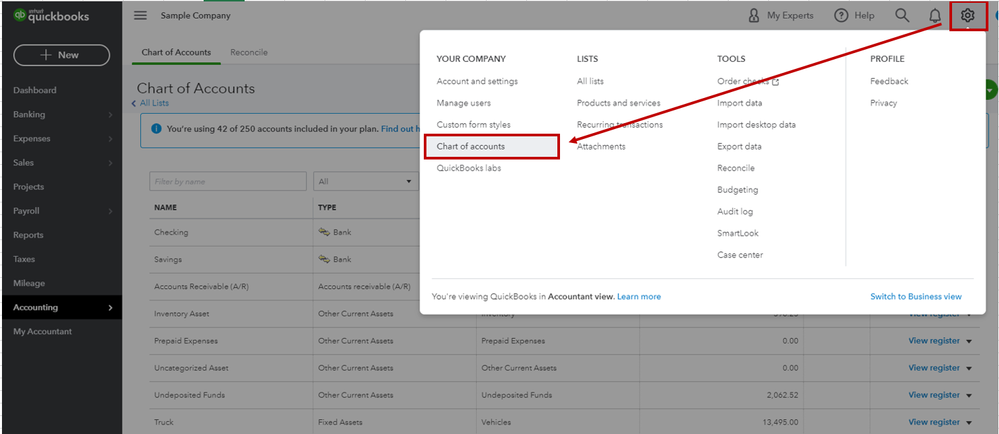The width and height of the screenshot is (999, 434).
Task: Open dropdown arrow beside Undeposited Funds View register
Action: (969, 396)
